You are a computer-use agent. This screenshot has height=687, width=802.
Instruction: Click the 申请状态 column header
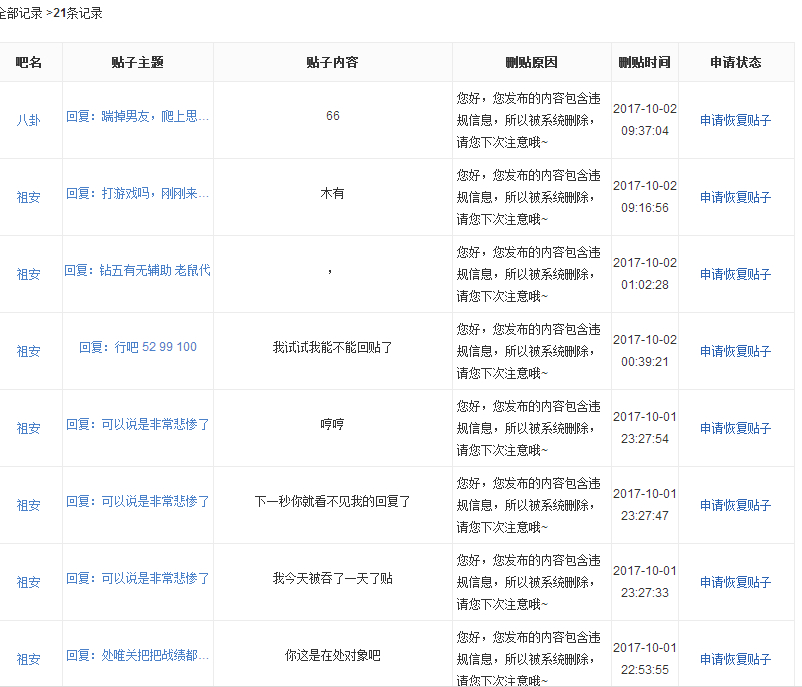point(735,62)
